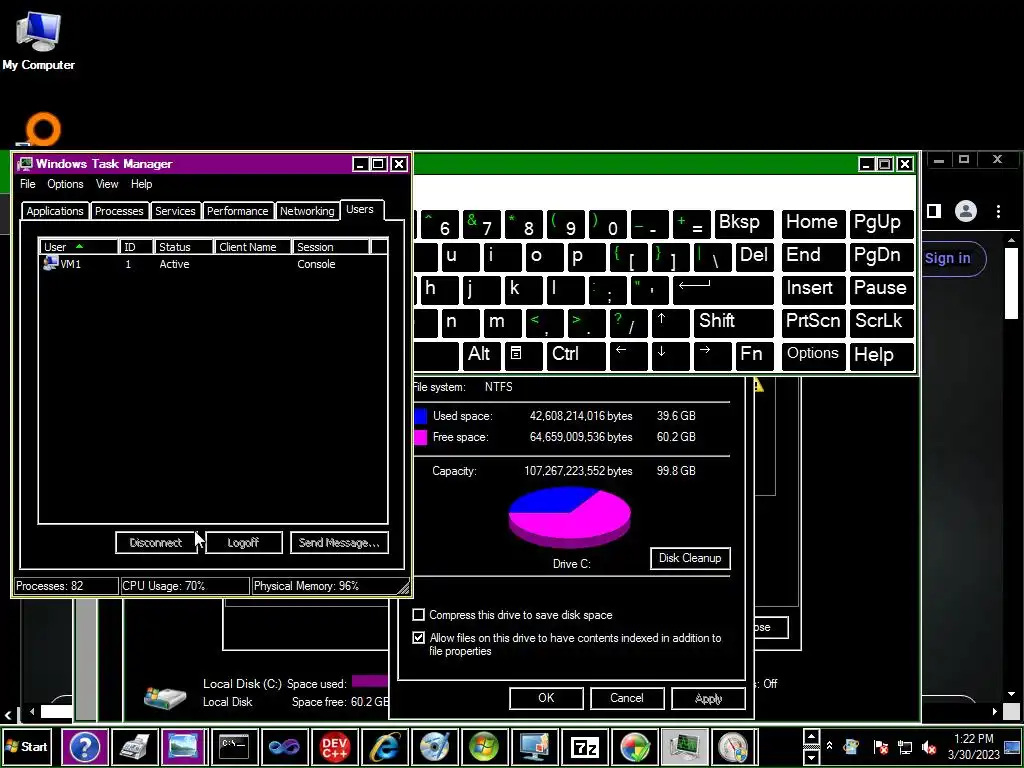The height and width of the screenshot is (768, 1024).
Task: Launch Dev-C++ from the taskbar
Action: [334, 746]
